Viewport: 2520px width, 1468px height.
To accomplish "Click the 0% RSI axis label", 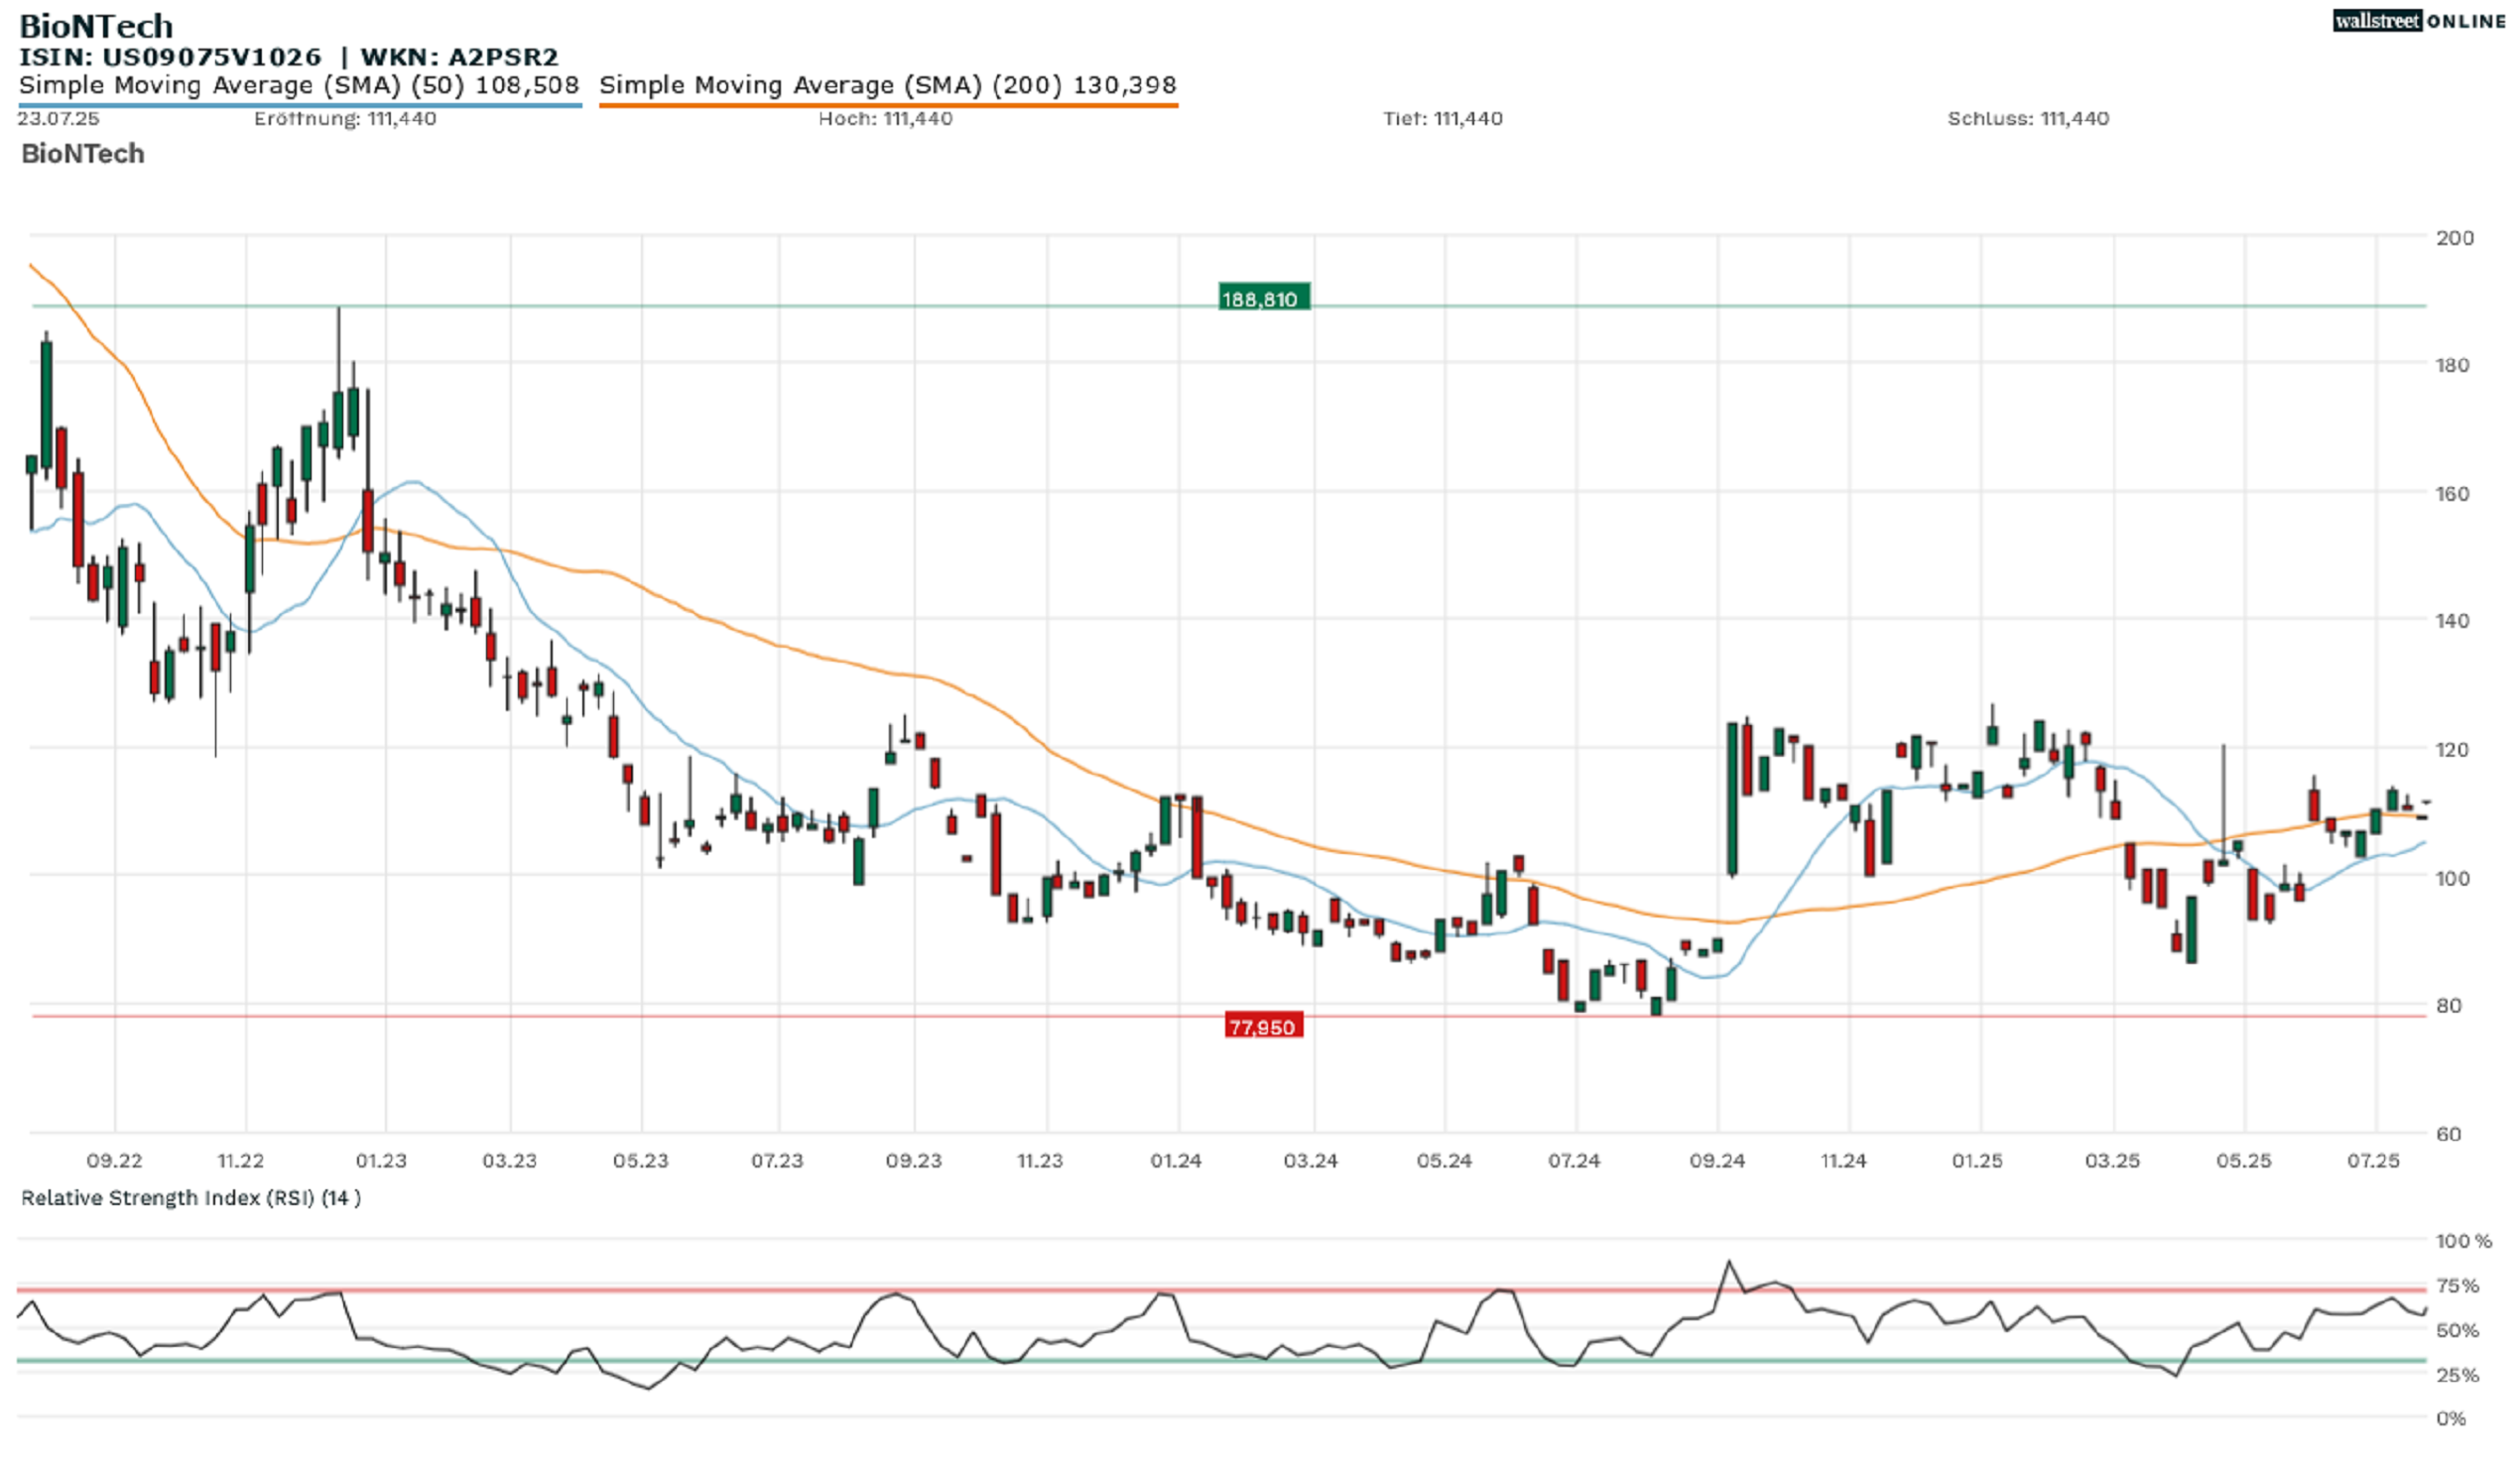I will [x=2450, y=1419].
